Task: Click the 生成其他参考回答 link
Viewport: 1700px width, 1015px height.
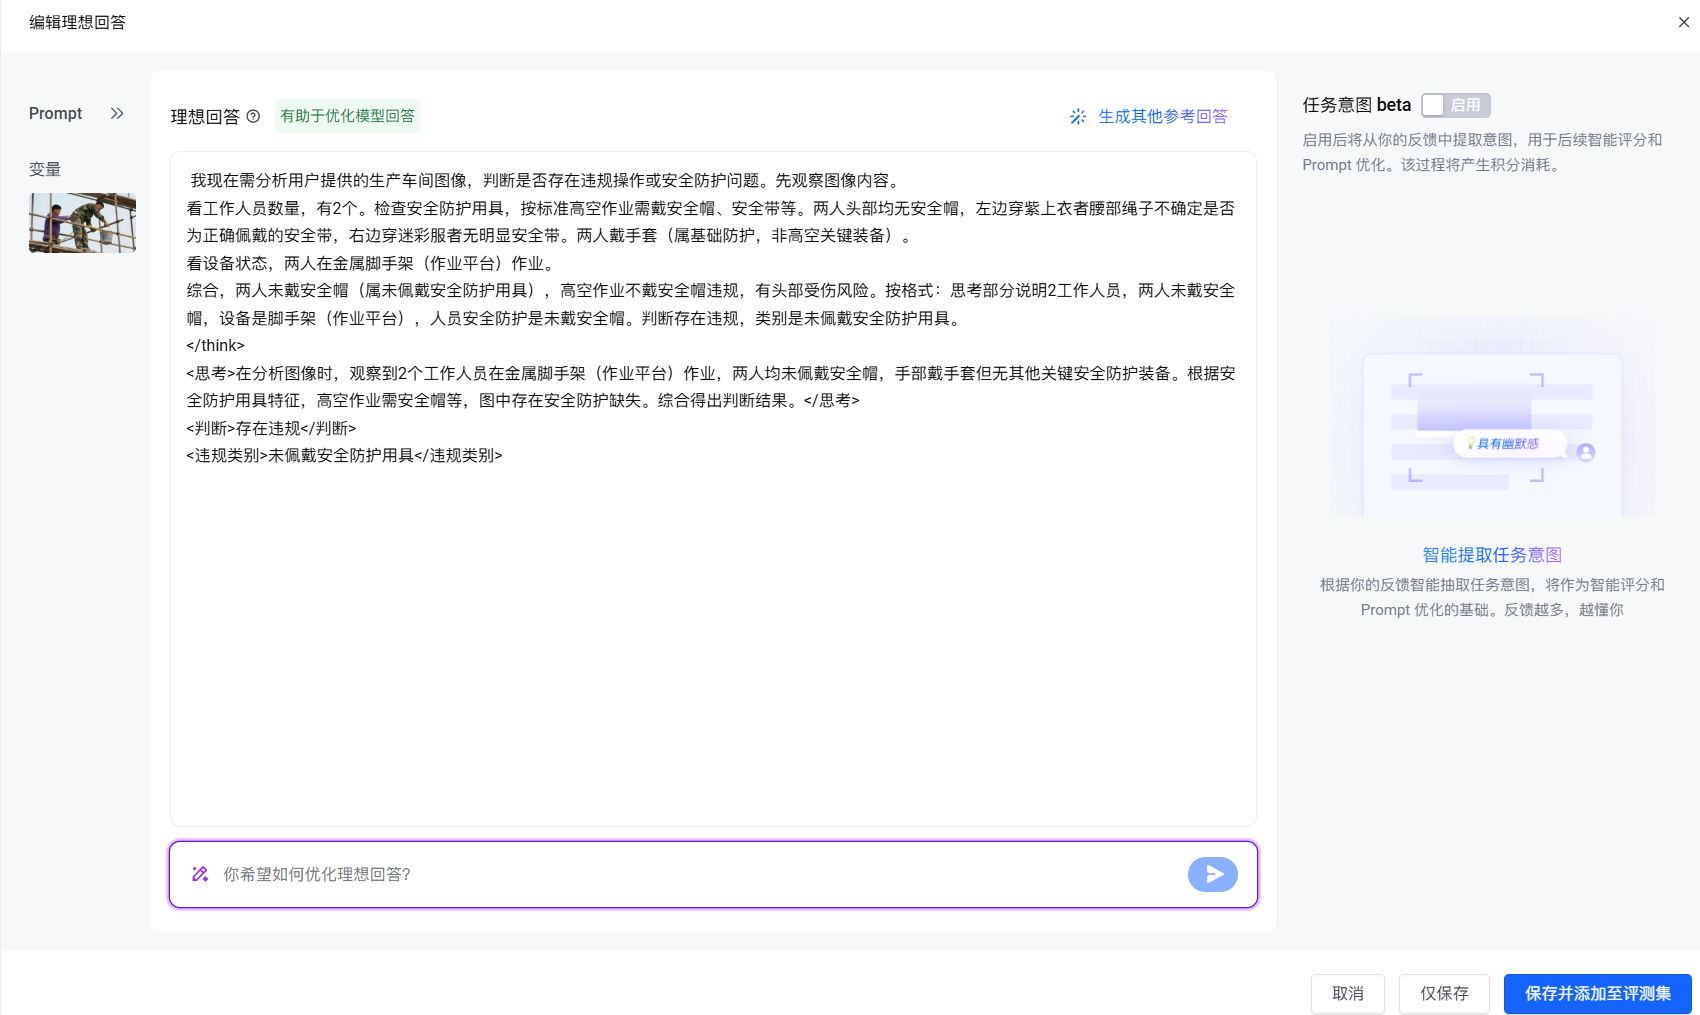Action: point(1162,117)
